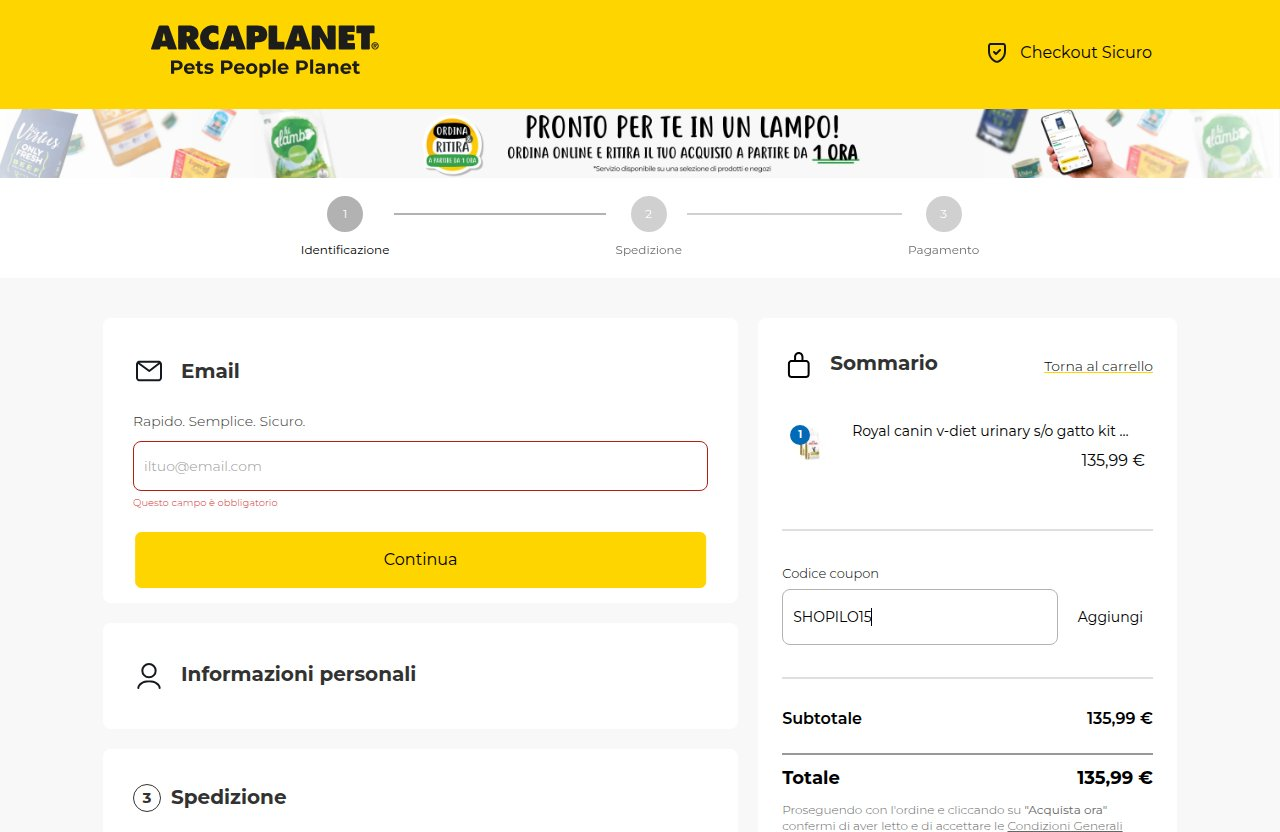The image size is (1280, 832).
Task: Select step 3 Pagamento circle
Action: pos(944,214)
